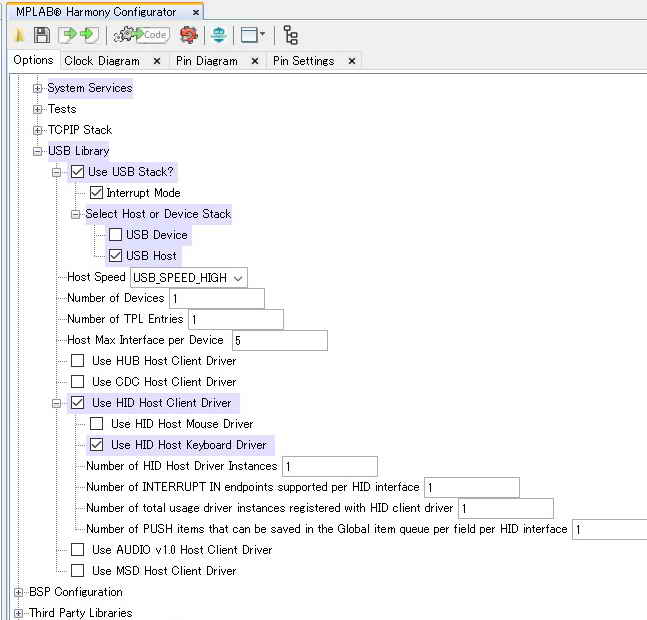Click the Host Max Interface per Device field
Viewport: 647px width, 620px height.
280,341
